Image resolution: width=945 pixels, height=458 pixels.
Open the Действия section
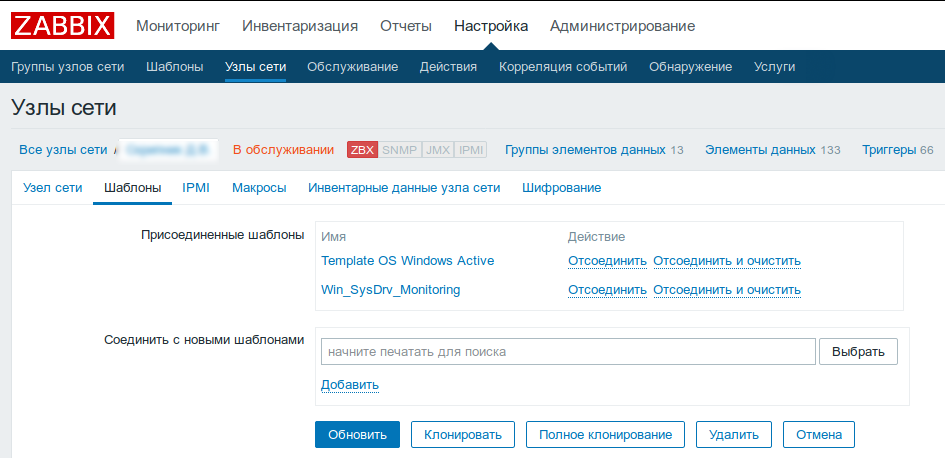(x=448, y=67)
